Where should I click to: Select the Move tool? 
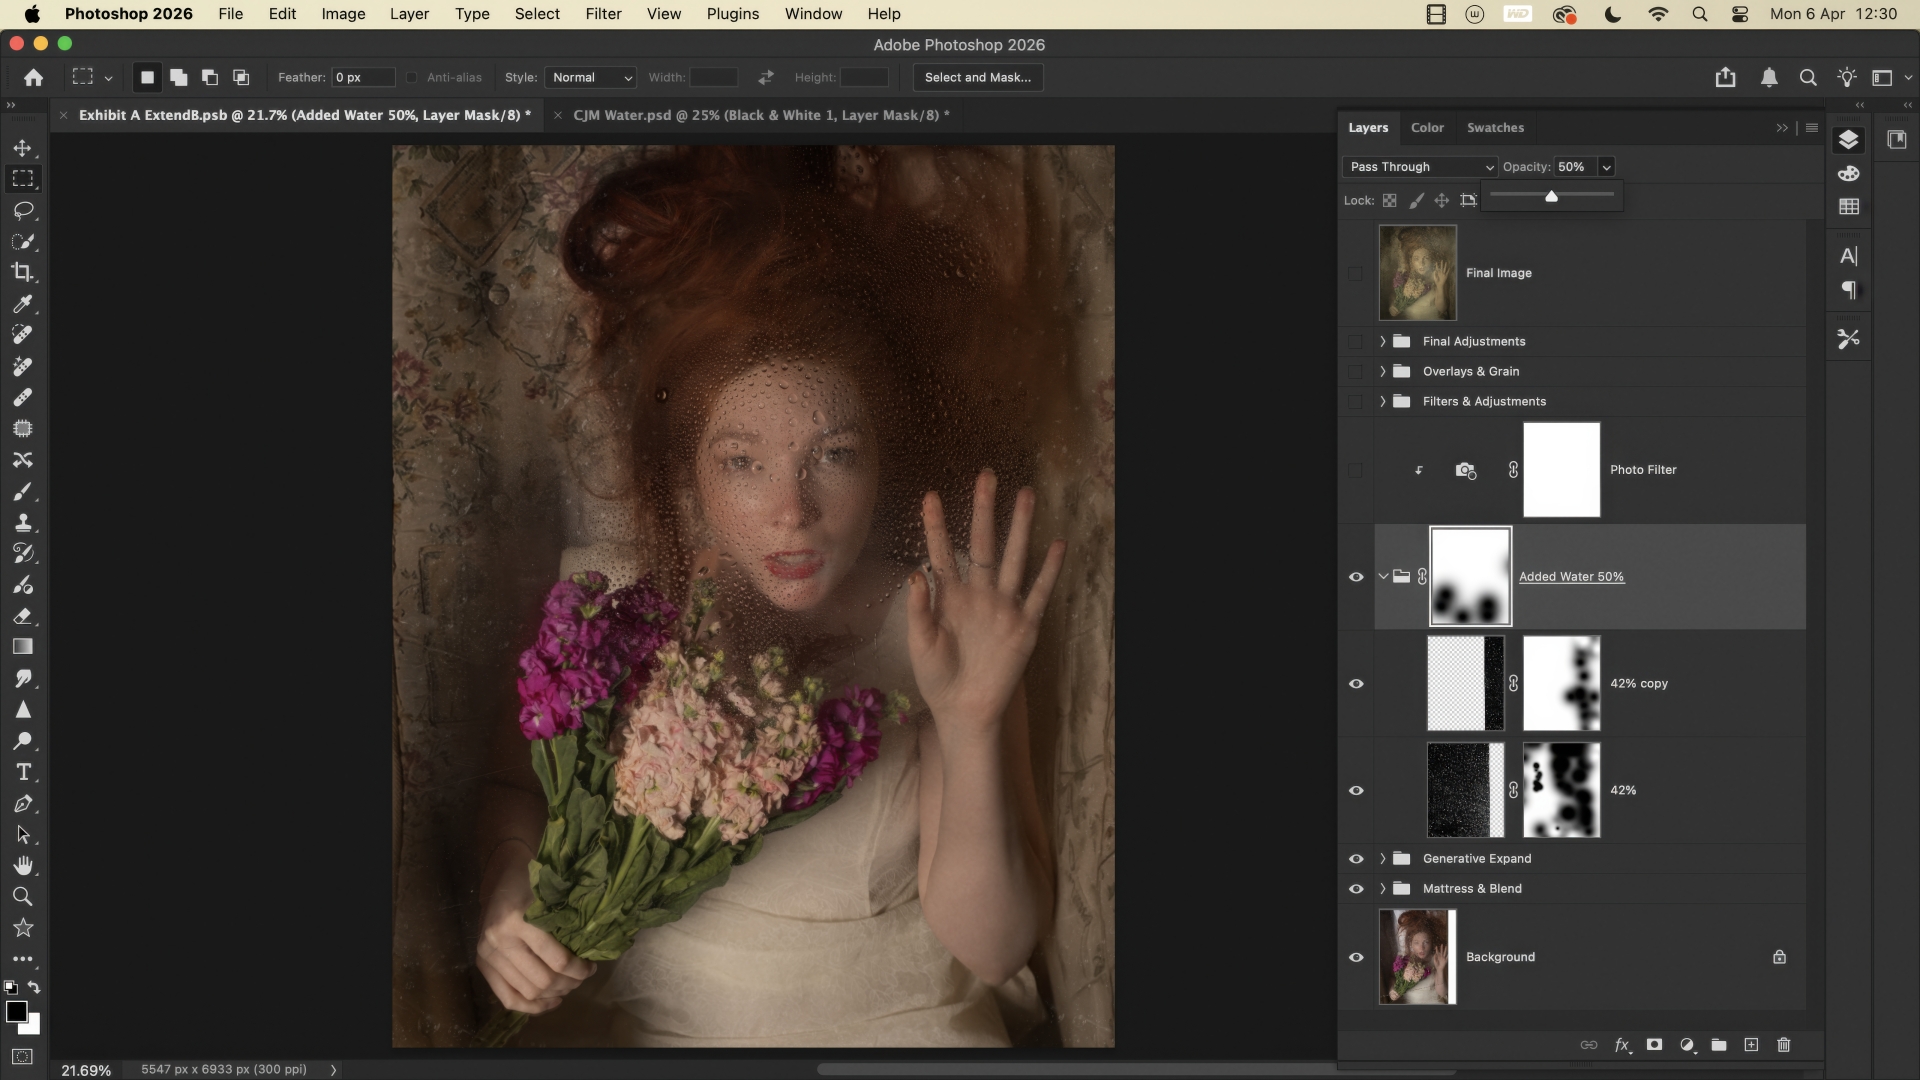point(22,148)
